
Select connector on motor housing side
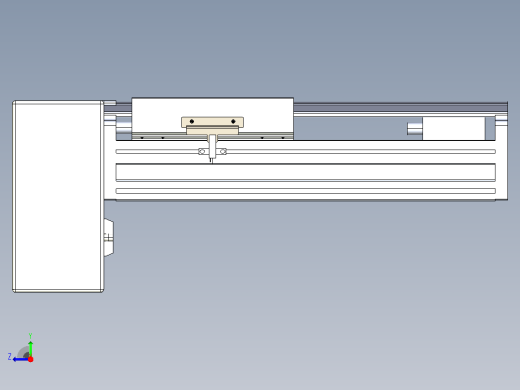(109, 238)
